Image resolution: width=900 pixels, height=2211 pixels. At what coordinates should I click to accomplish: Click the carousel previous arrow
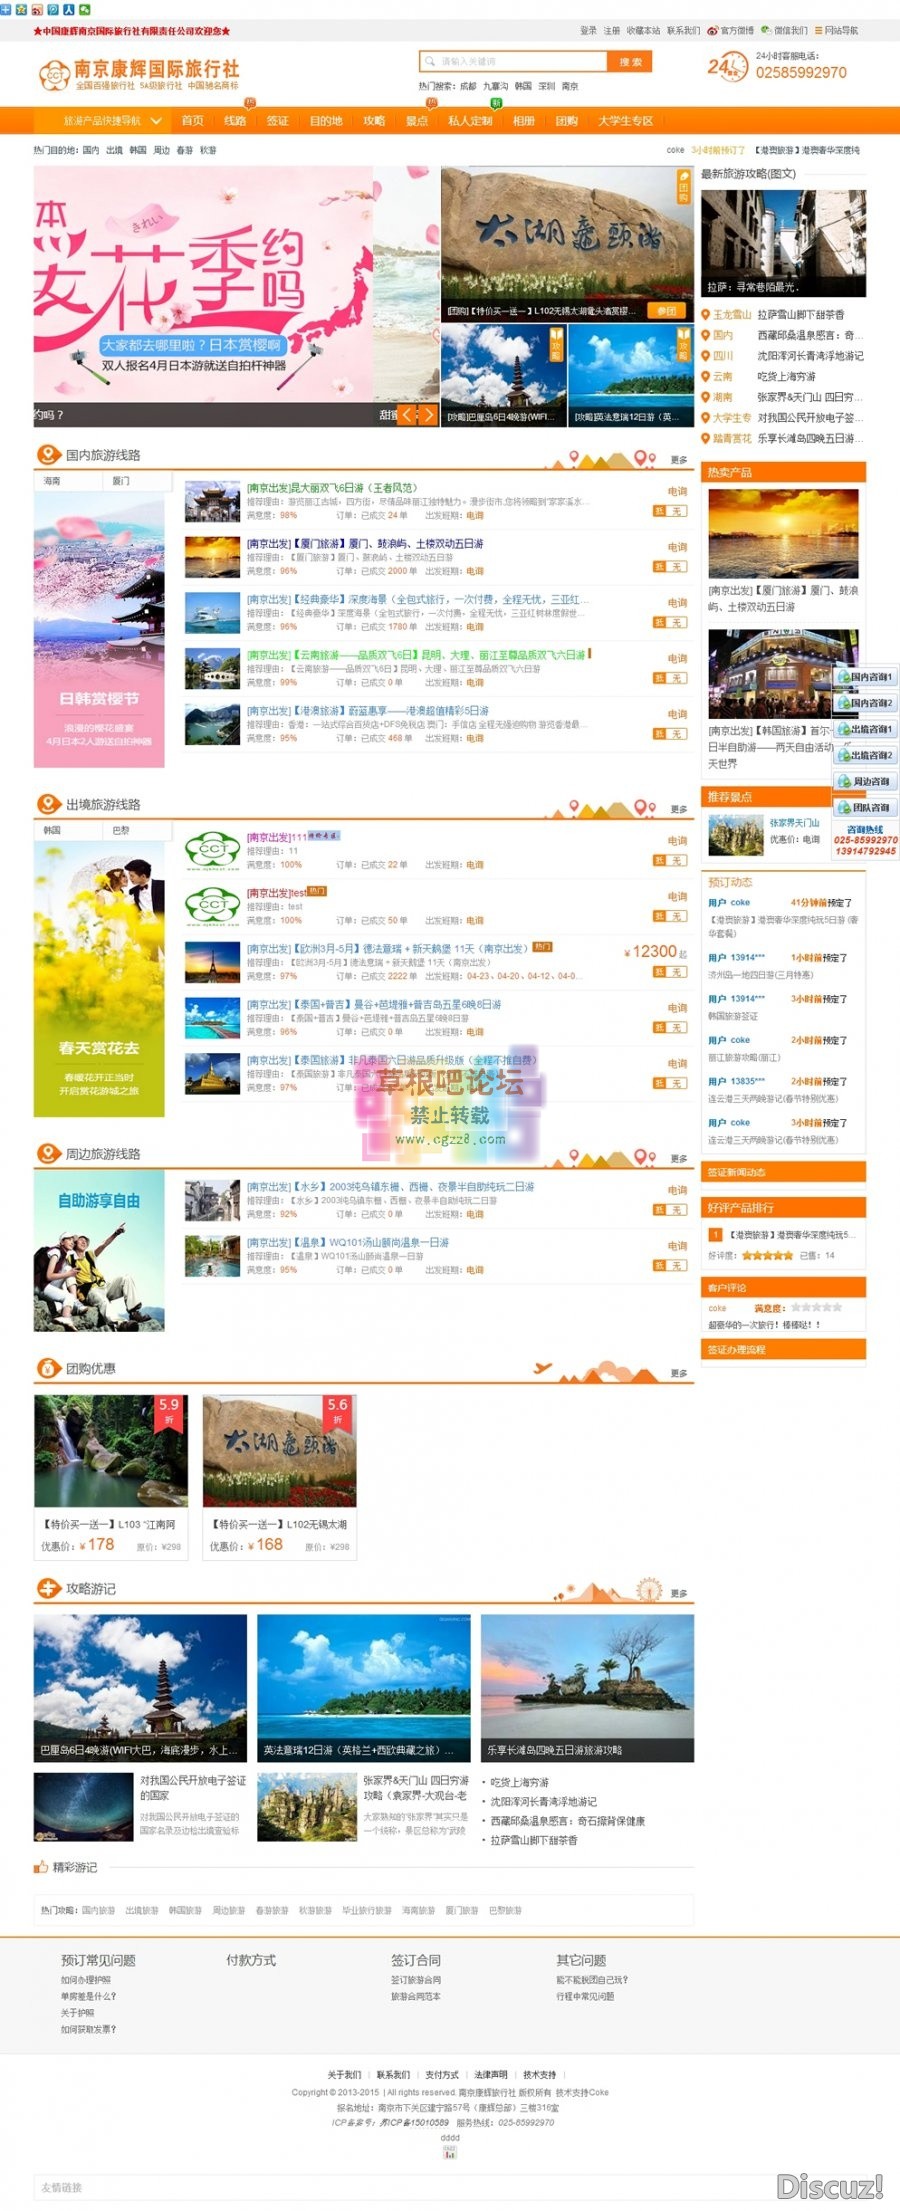pyautogui.click(x=408, y=414)
